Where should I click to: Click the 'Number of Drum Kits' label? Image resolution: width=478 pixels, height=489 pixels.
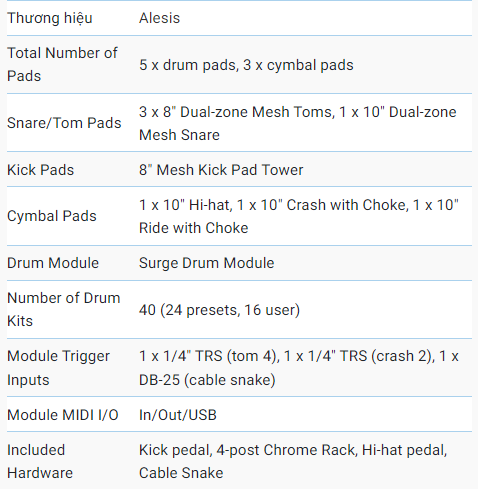point(63,309)
